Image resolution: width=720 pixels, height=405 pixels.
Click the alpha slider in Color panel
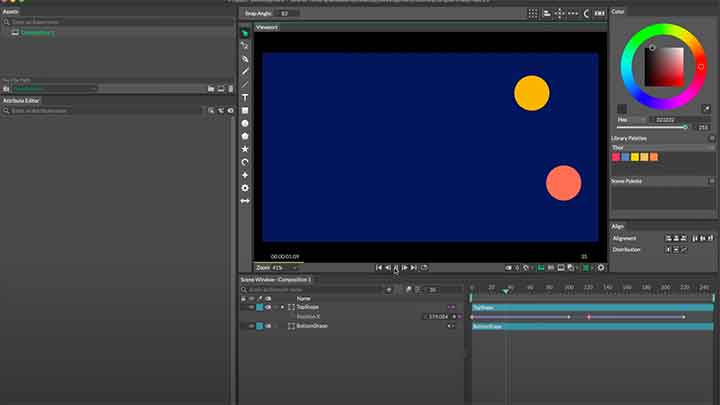(x=652, y=127)
